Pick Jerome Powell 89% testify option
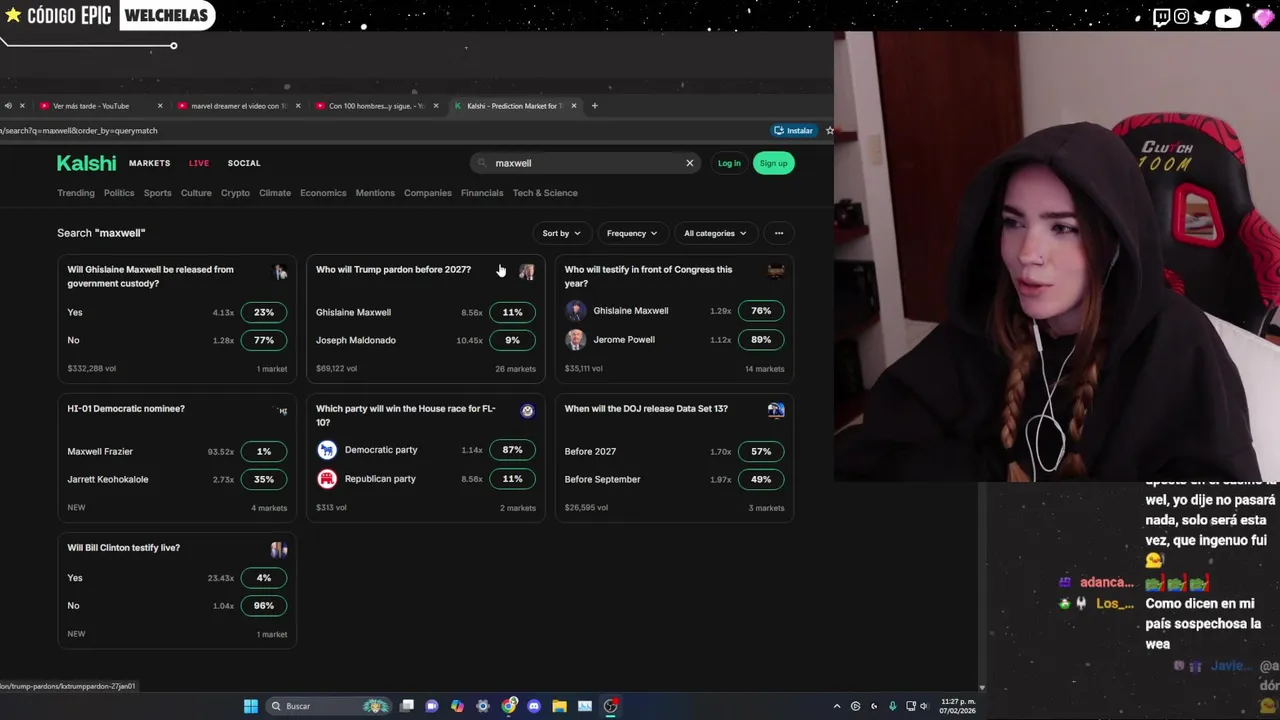This screenshot has width=1280, height=720. tap(761, 340)
